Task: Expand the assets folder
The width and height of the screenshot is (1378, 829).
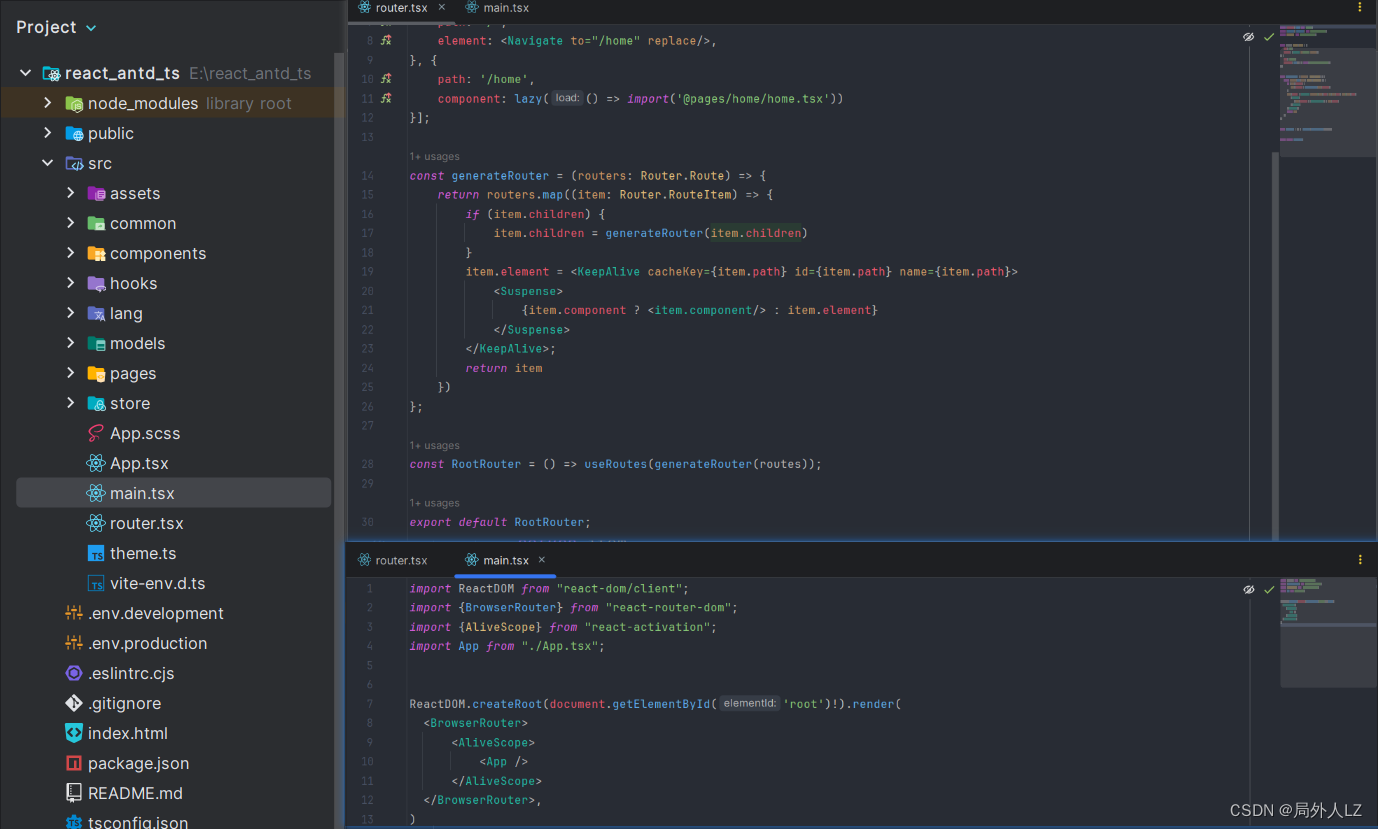Action: [x=70, y=193]
